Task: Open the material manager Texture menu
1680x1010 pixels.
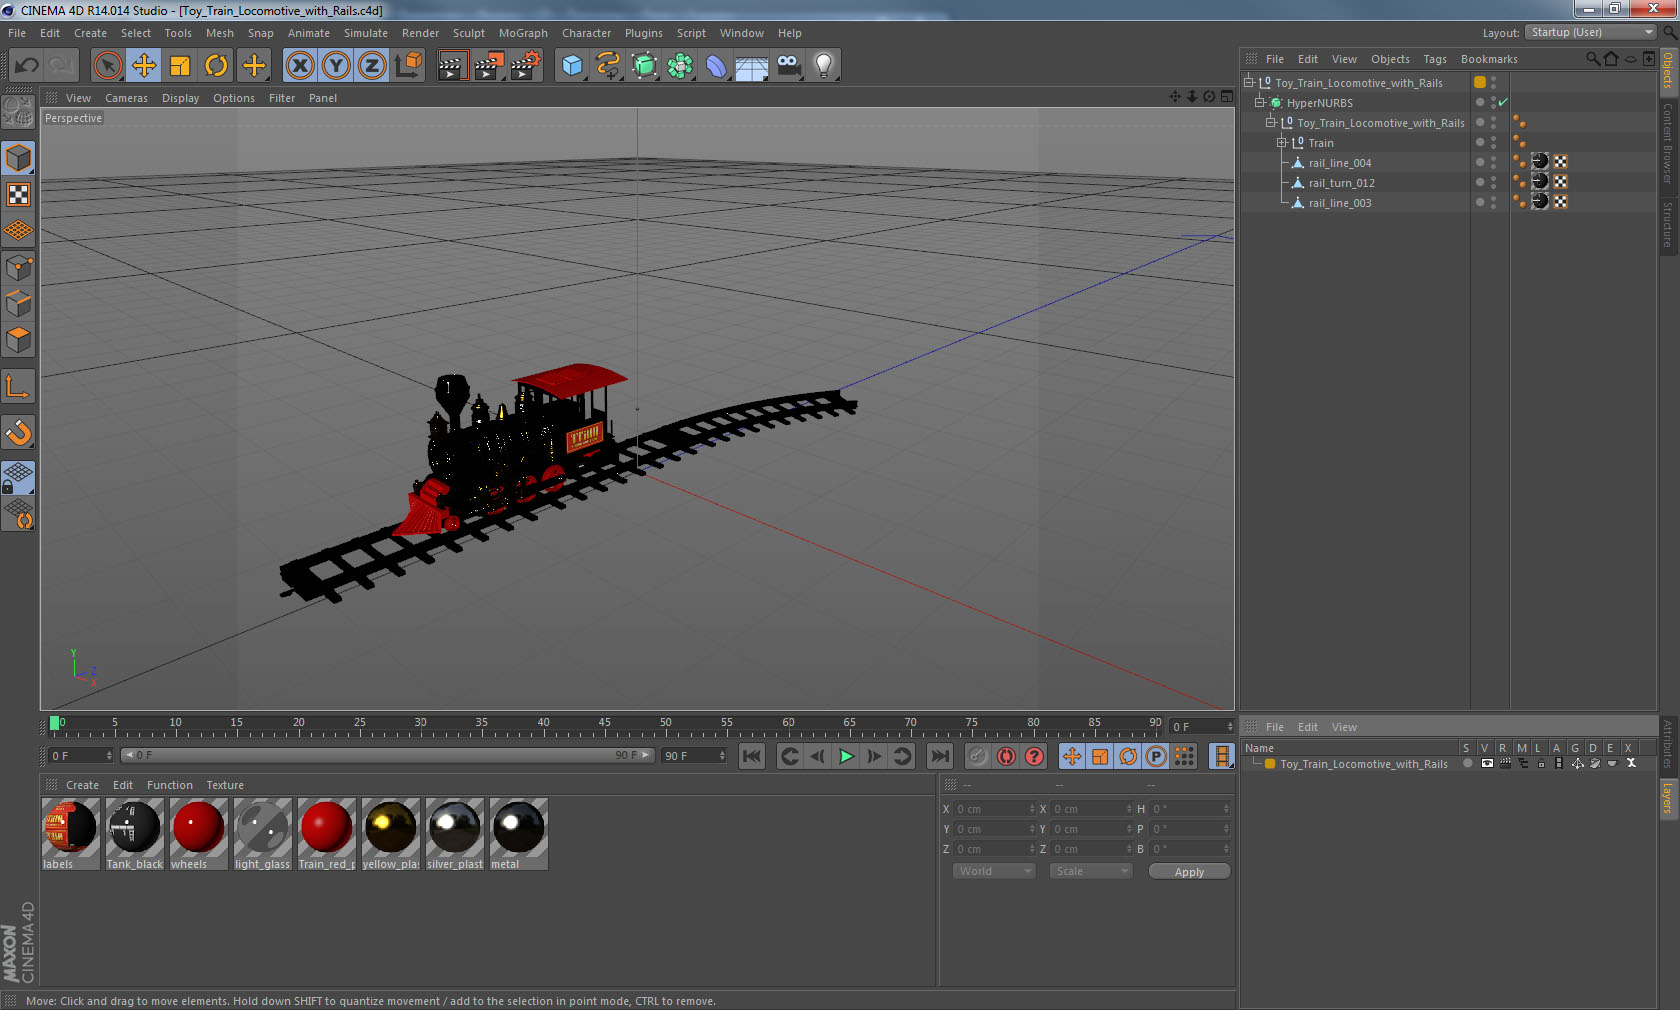Action: (225, 785)
